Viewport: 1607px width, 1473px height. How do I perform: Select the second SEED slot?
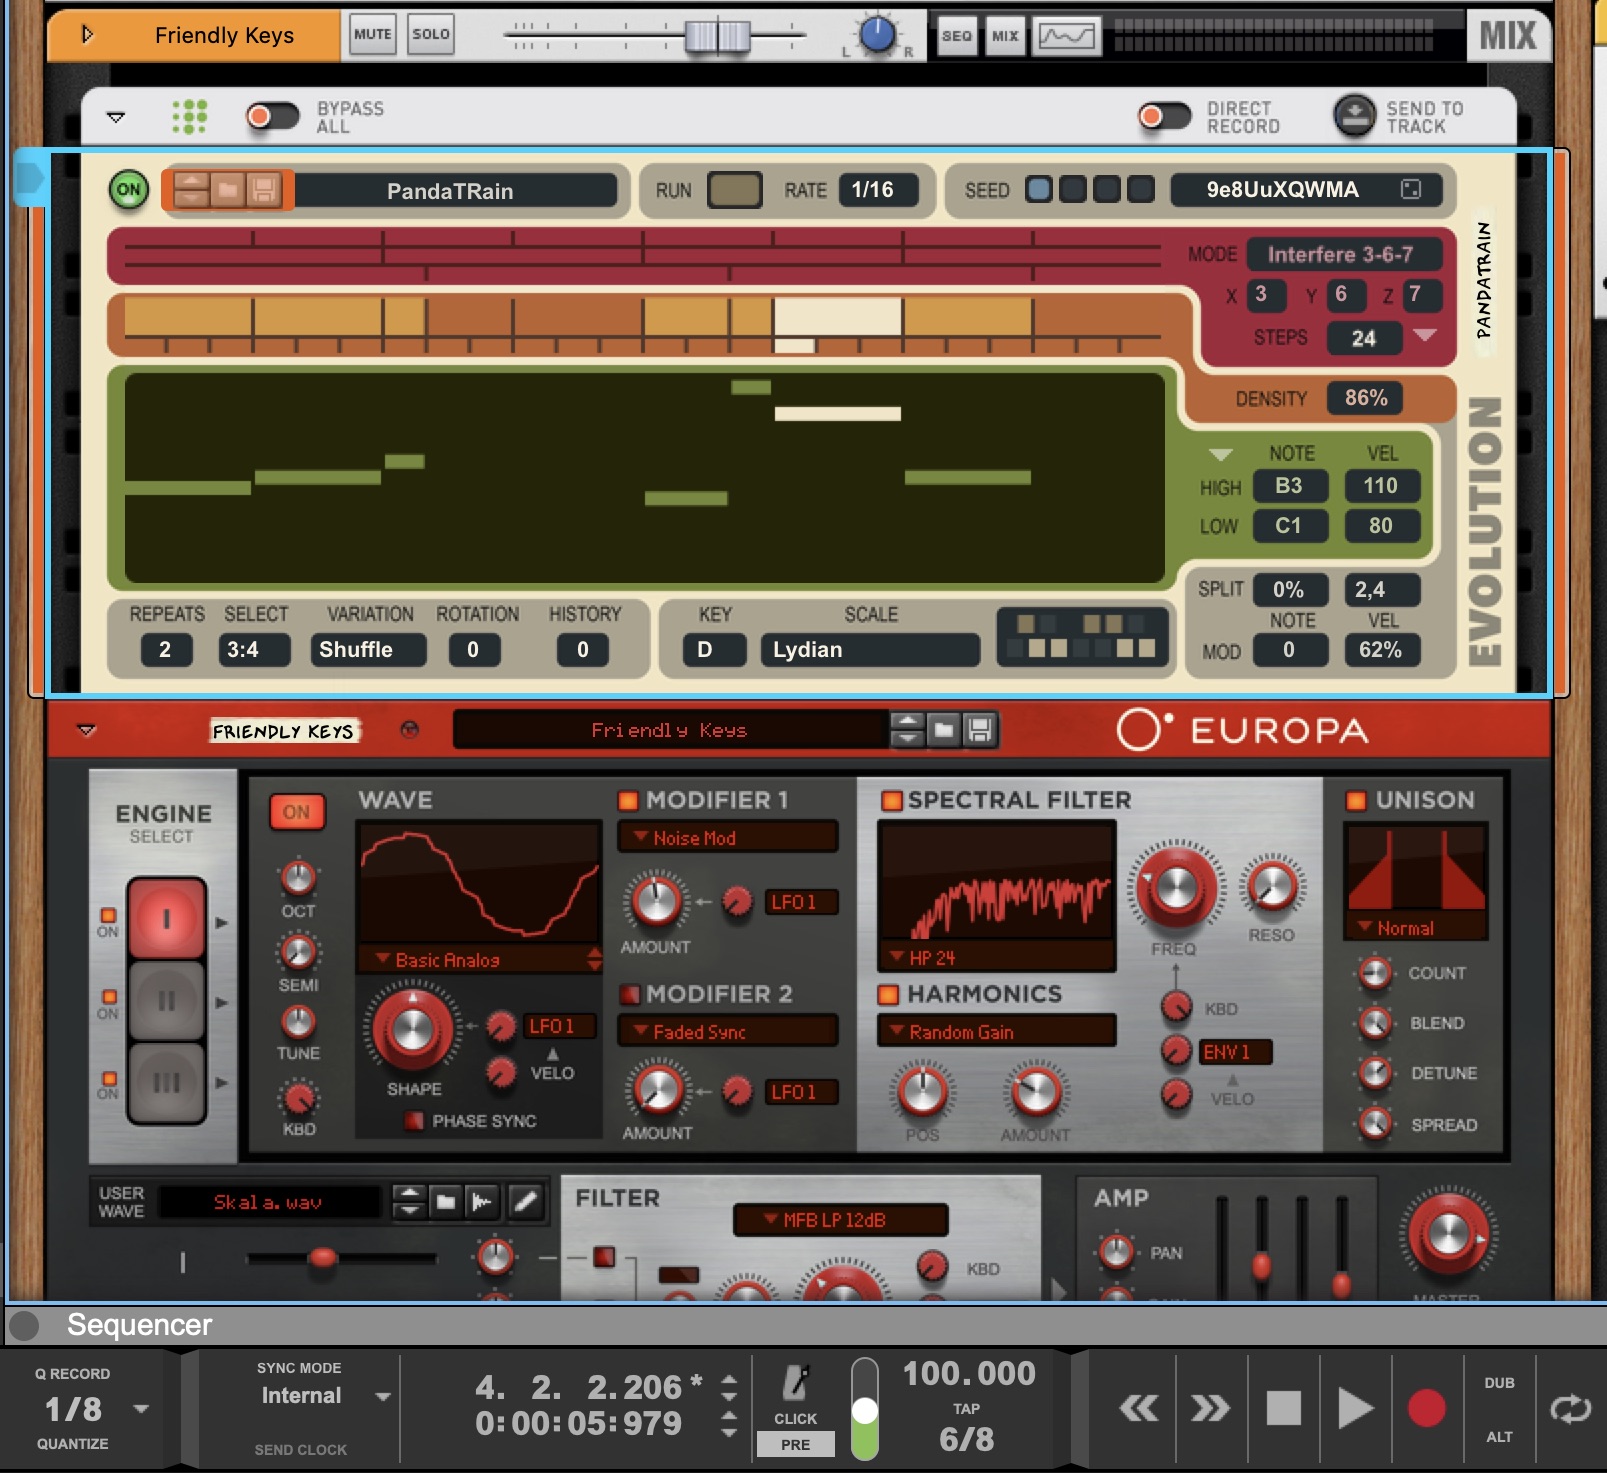[x=1073, y=189]
